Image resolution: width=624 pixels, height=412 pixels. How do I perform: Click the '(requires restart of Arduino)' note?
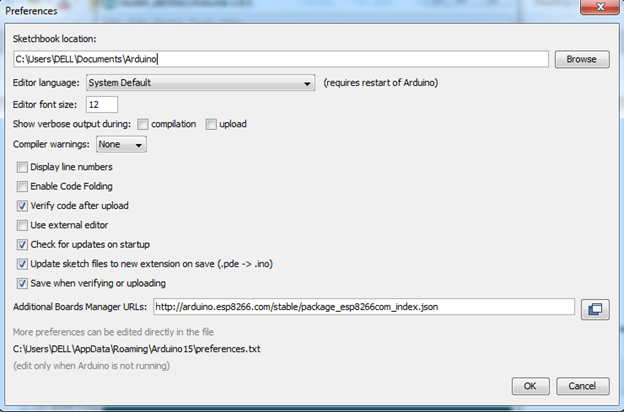click(381, 83)
